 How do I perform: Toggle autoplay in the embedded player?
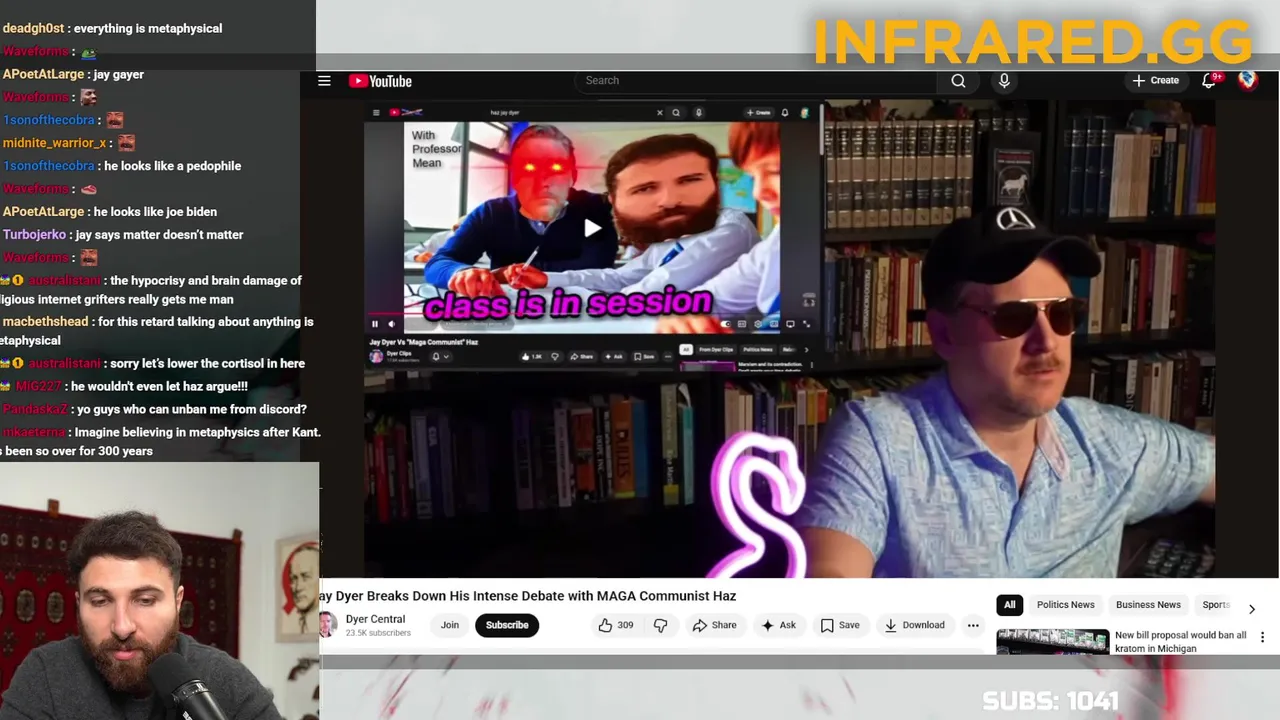(726, 324)
